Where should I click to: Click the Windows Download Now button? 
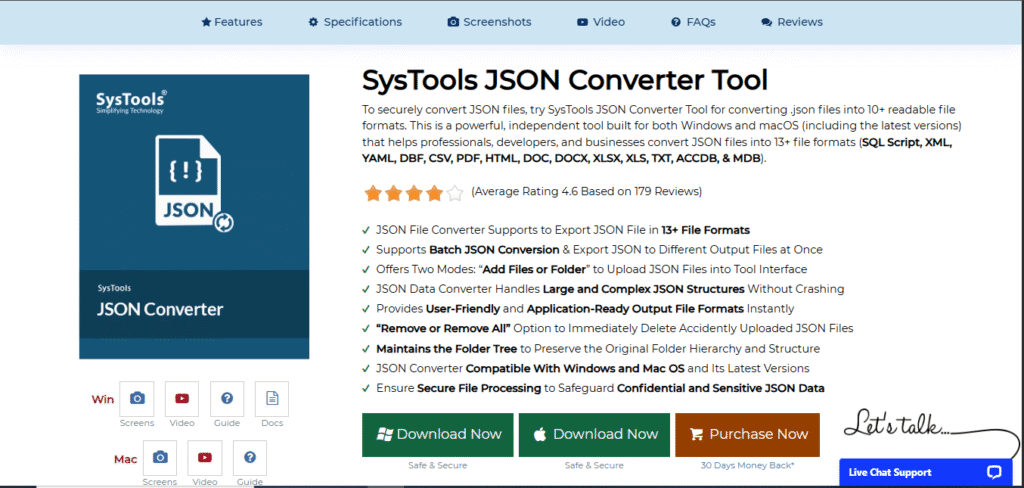[x=438, y=434]
